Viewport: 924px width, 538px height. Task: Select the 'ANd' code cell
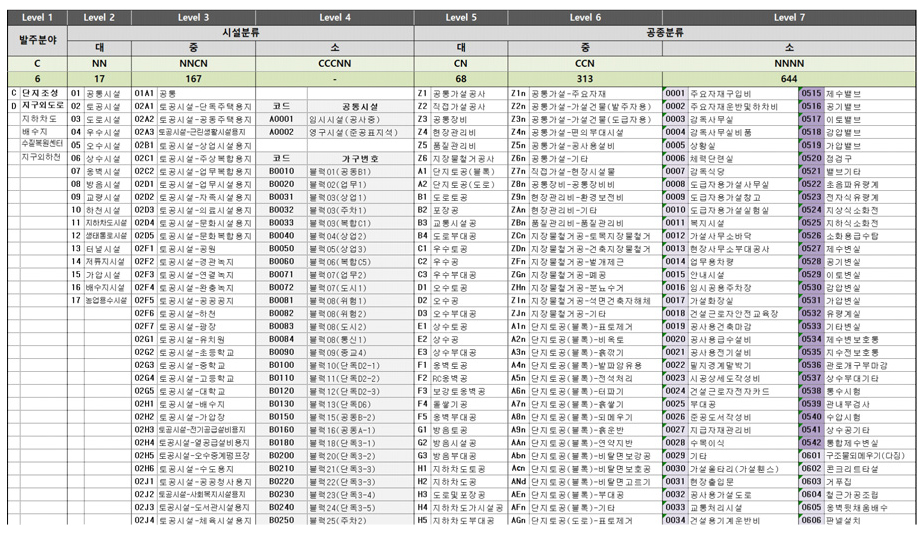pos(518,481)
